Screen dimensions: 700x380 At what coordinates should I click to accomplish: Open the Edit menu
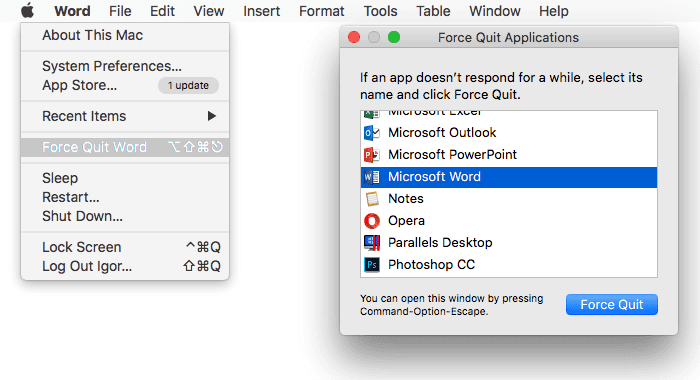click(x=162, y=11)
